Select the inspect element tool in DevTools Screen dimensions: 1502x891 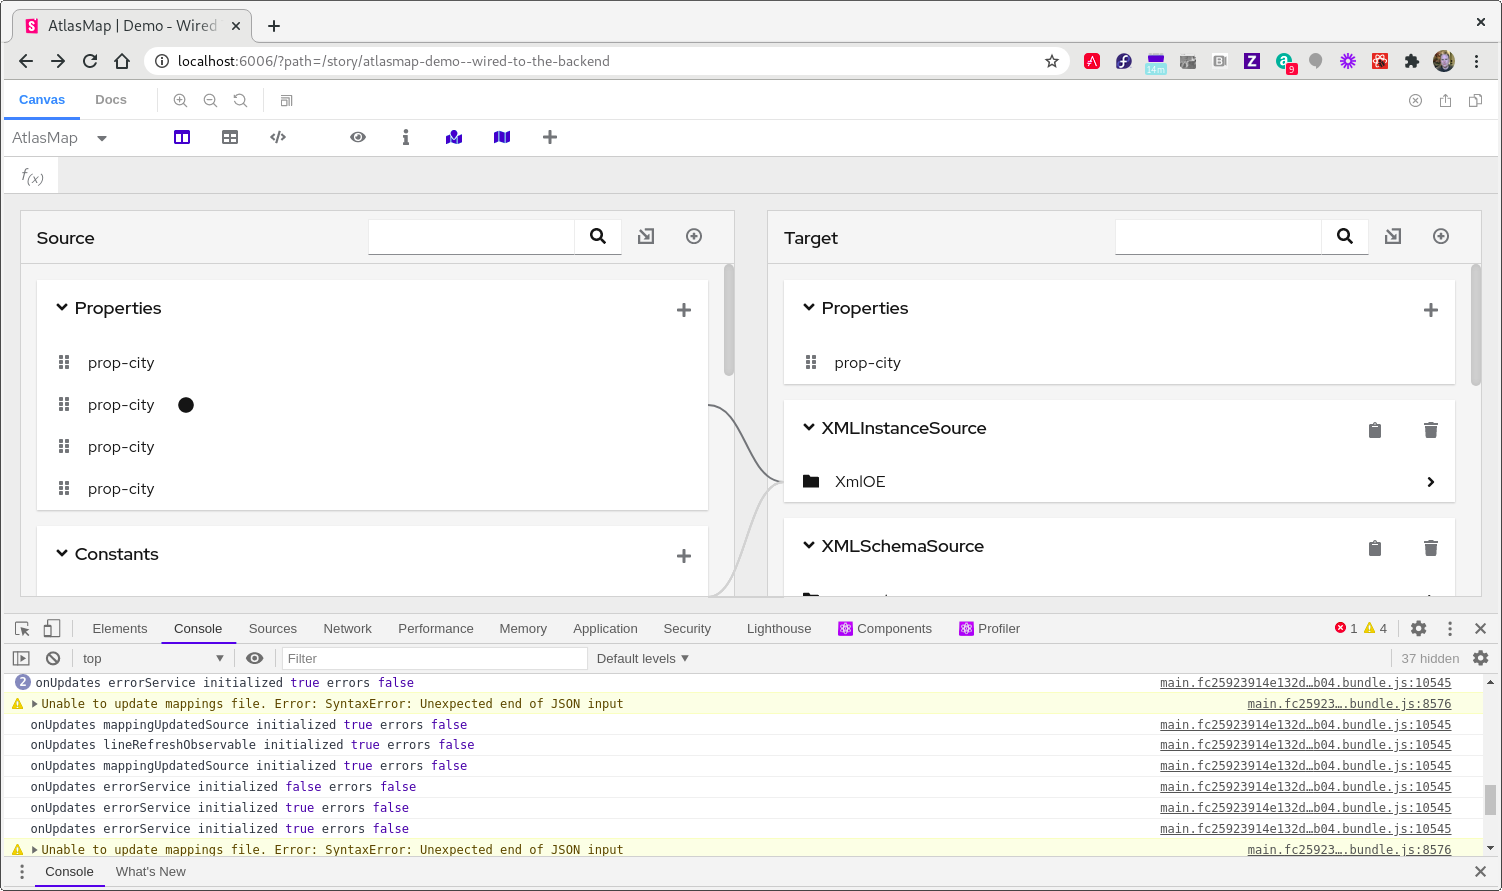pos(21,628)
